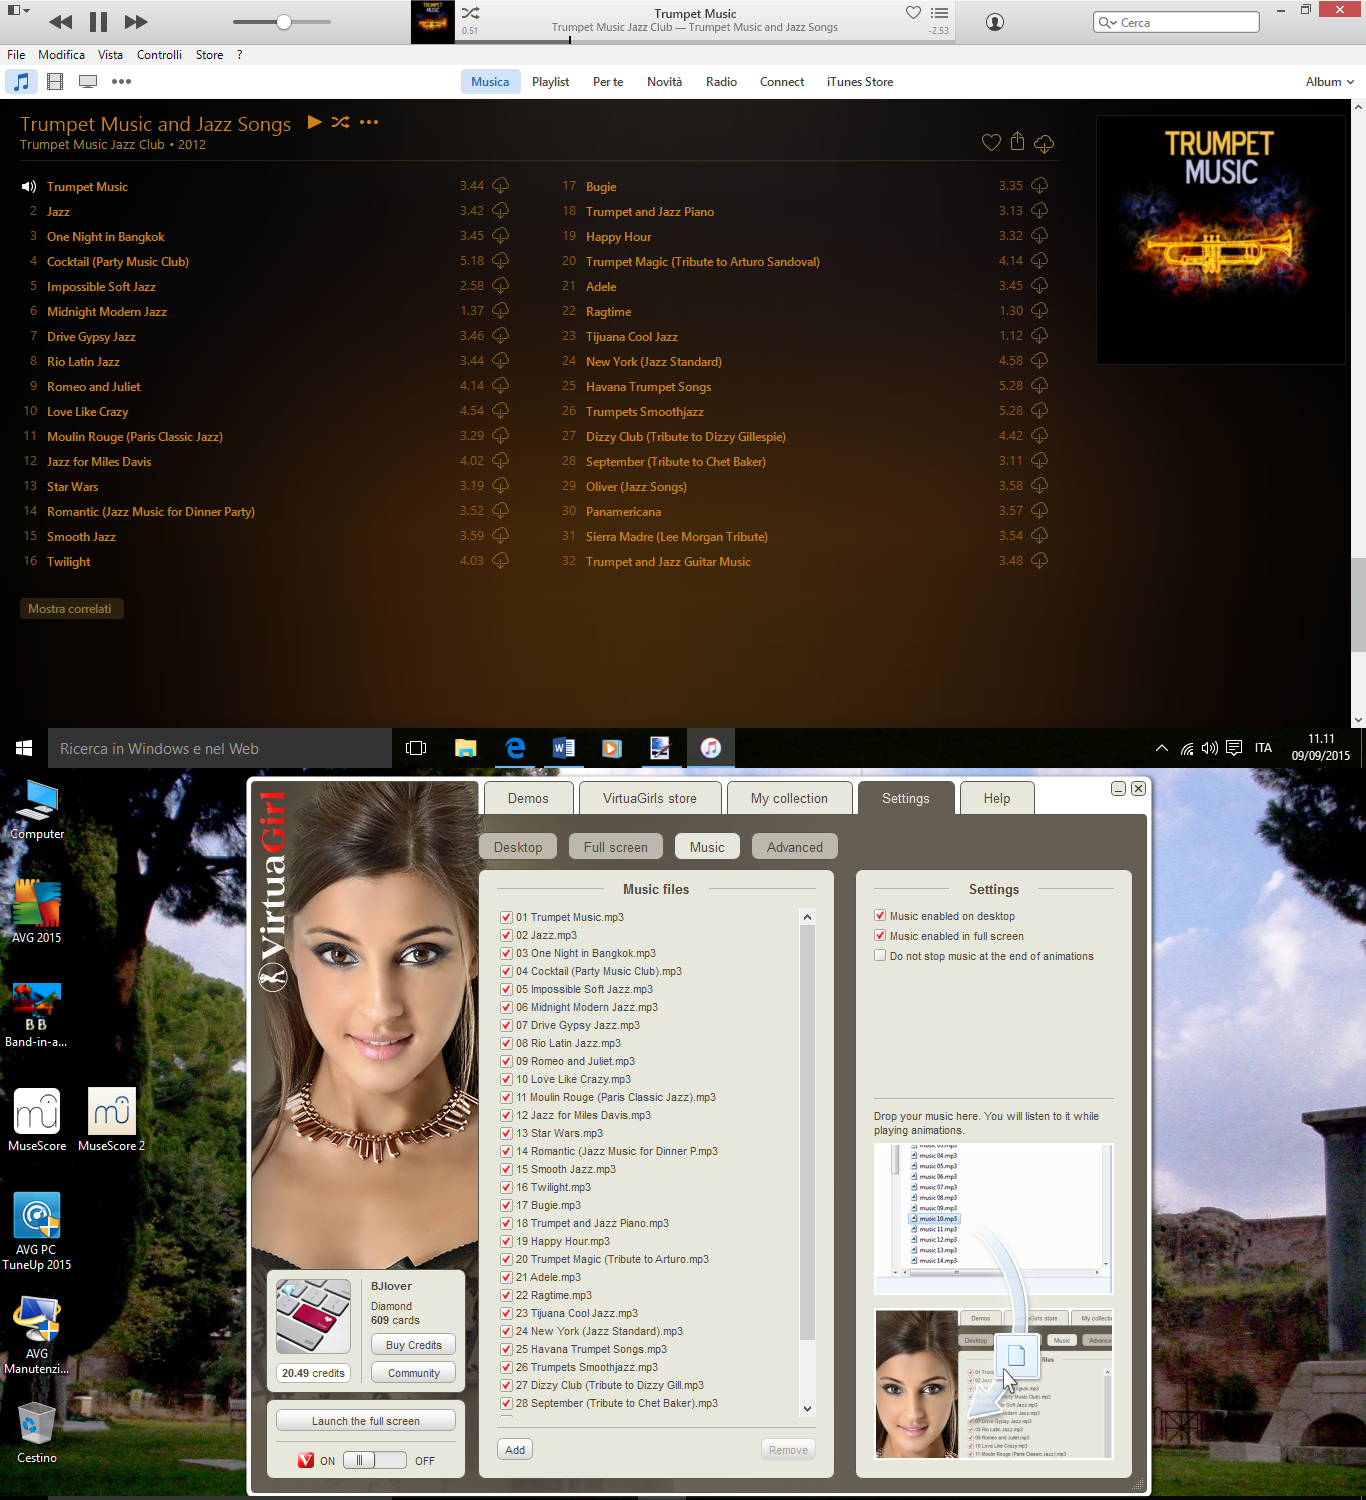Pause the currently playing track
Image resolution: width=1366 pixels, height=1500 pixels.
[x=98, y=22]
